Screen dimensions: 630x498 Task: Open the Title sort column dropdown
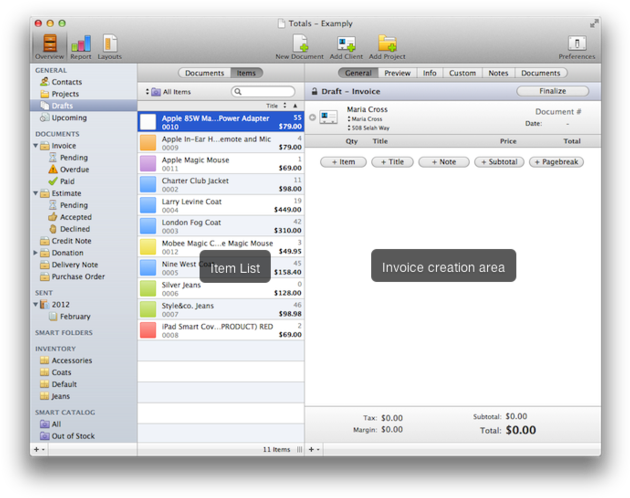tap(276, 106)
